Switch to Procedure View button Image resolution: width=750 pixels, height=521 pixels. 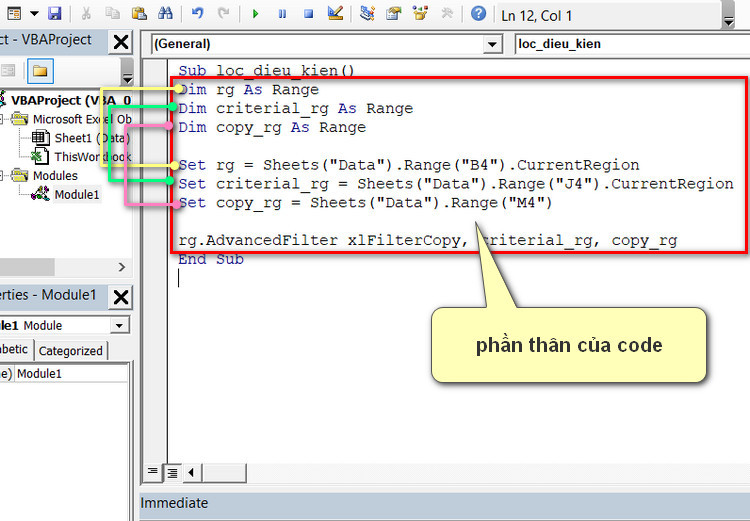click(153, 473)
